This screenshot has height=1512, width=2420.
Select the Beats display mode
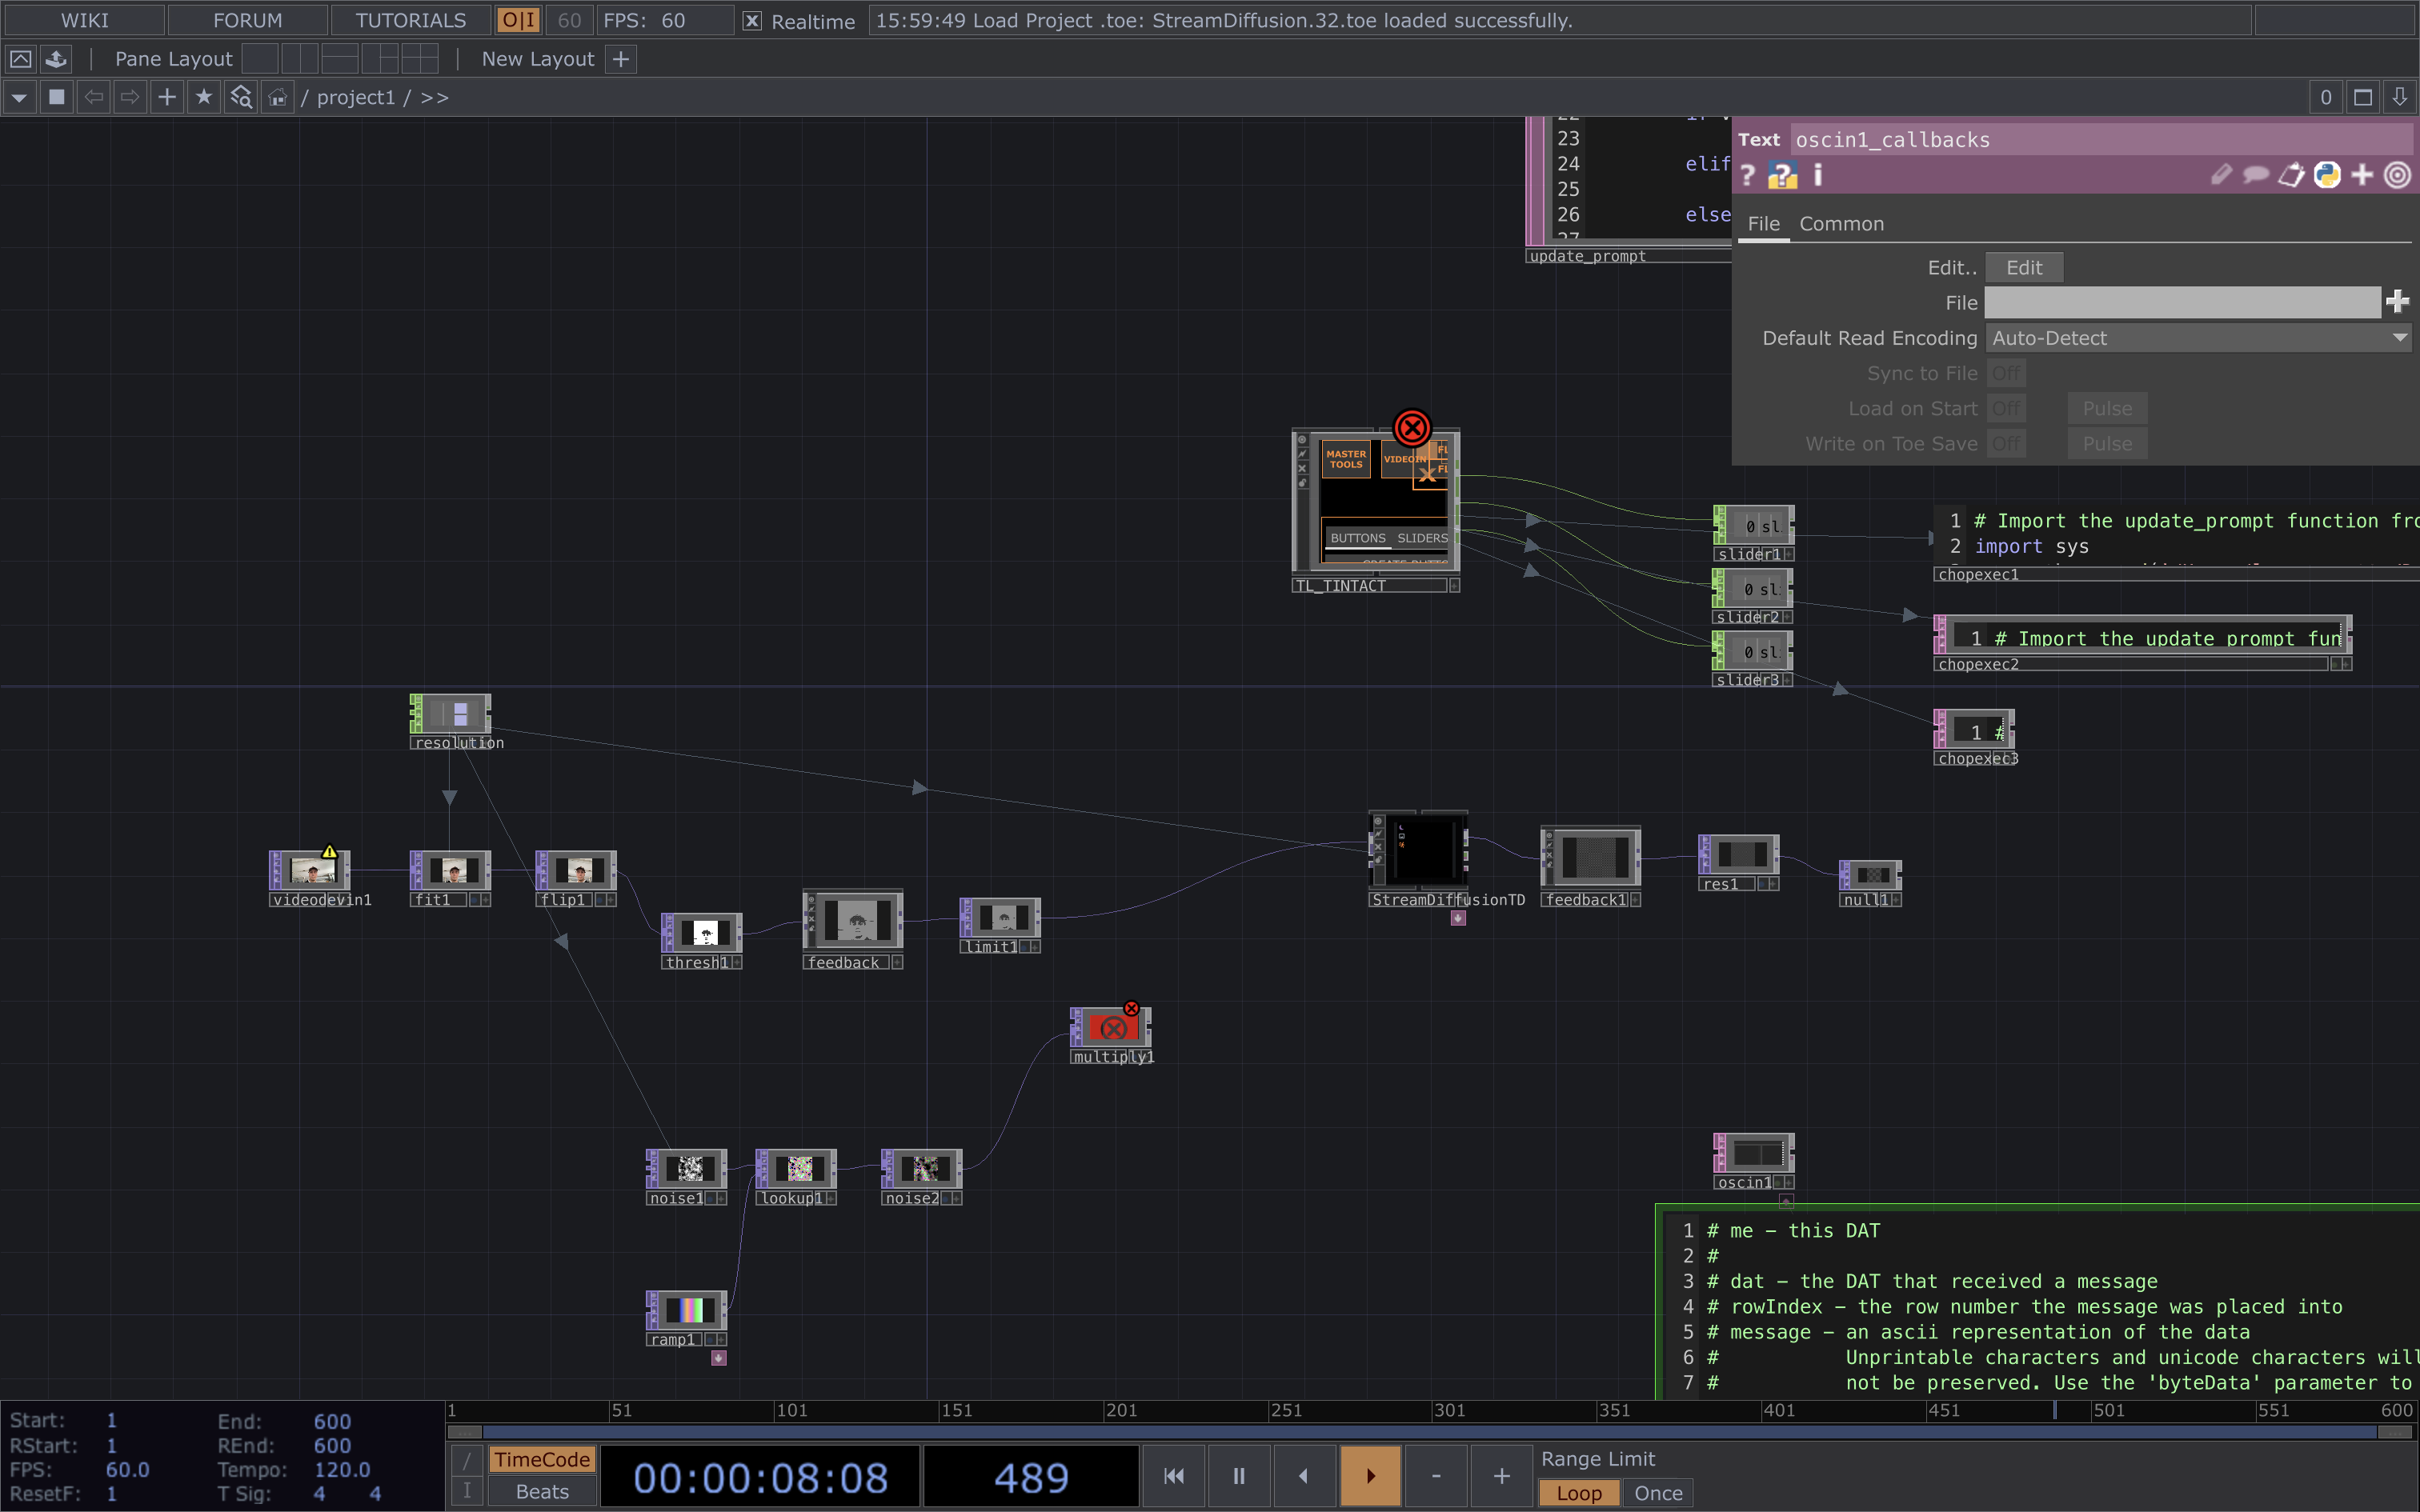(542, 1492)
